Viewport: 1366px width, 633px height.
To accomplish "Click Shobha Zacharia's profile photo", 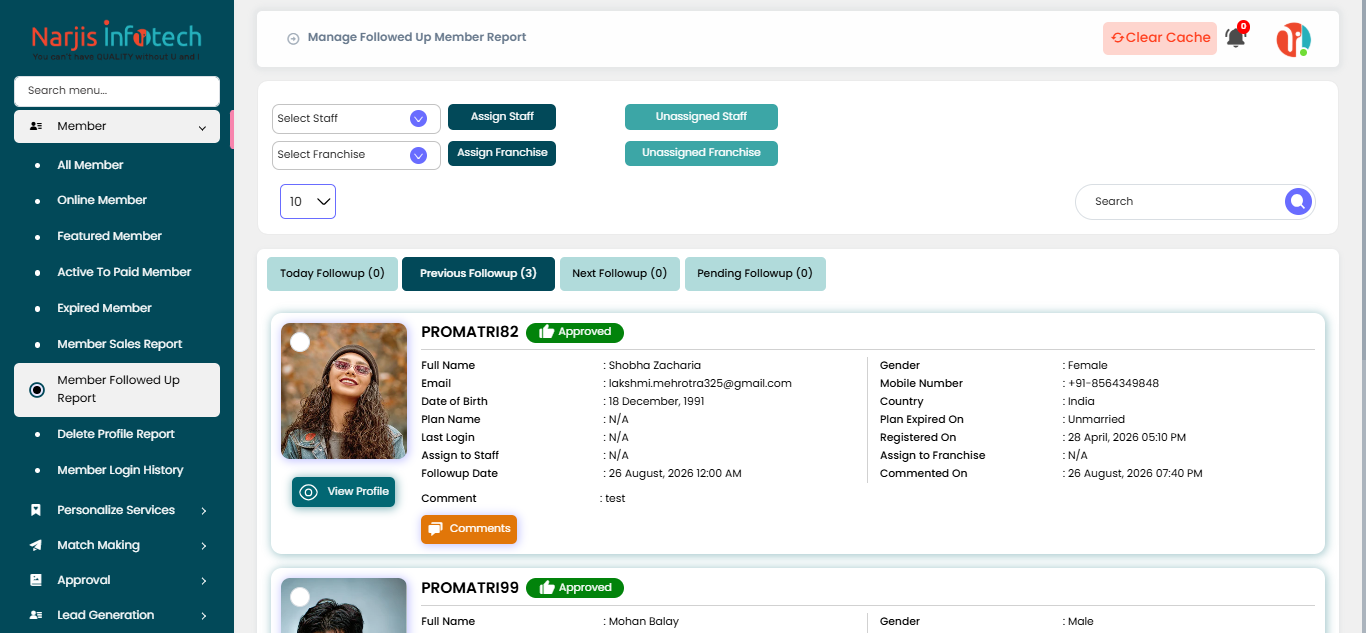I will pyautogui.click(x=344, y=391).
